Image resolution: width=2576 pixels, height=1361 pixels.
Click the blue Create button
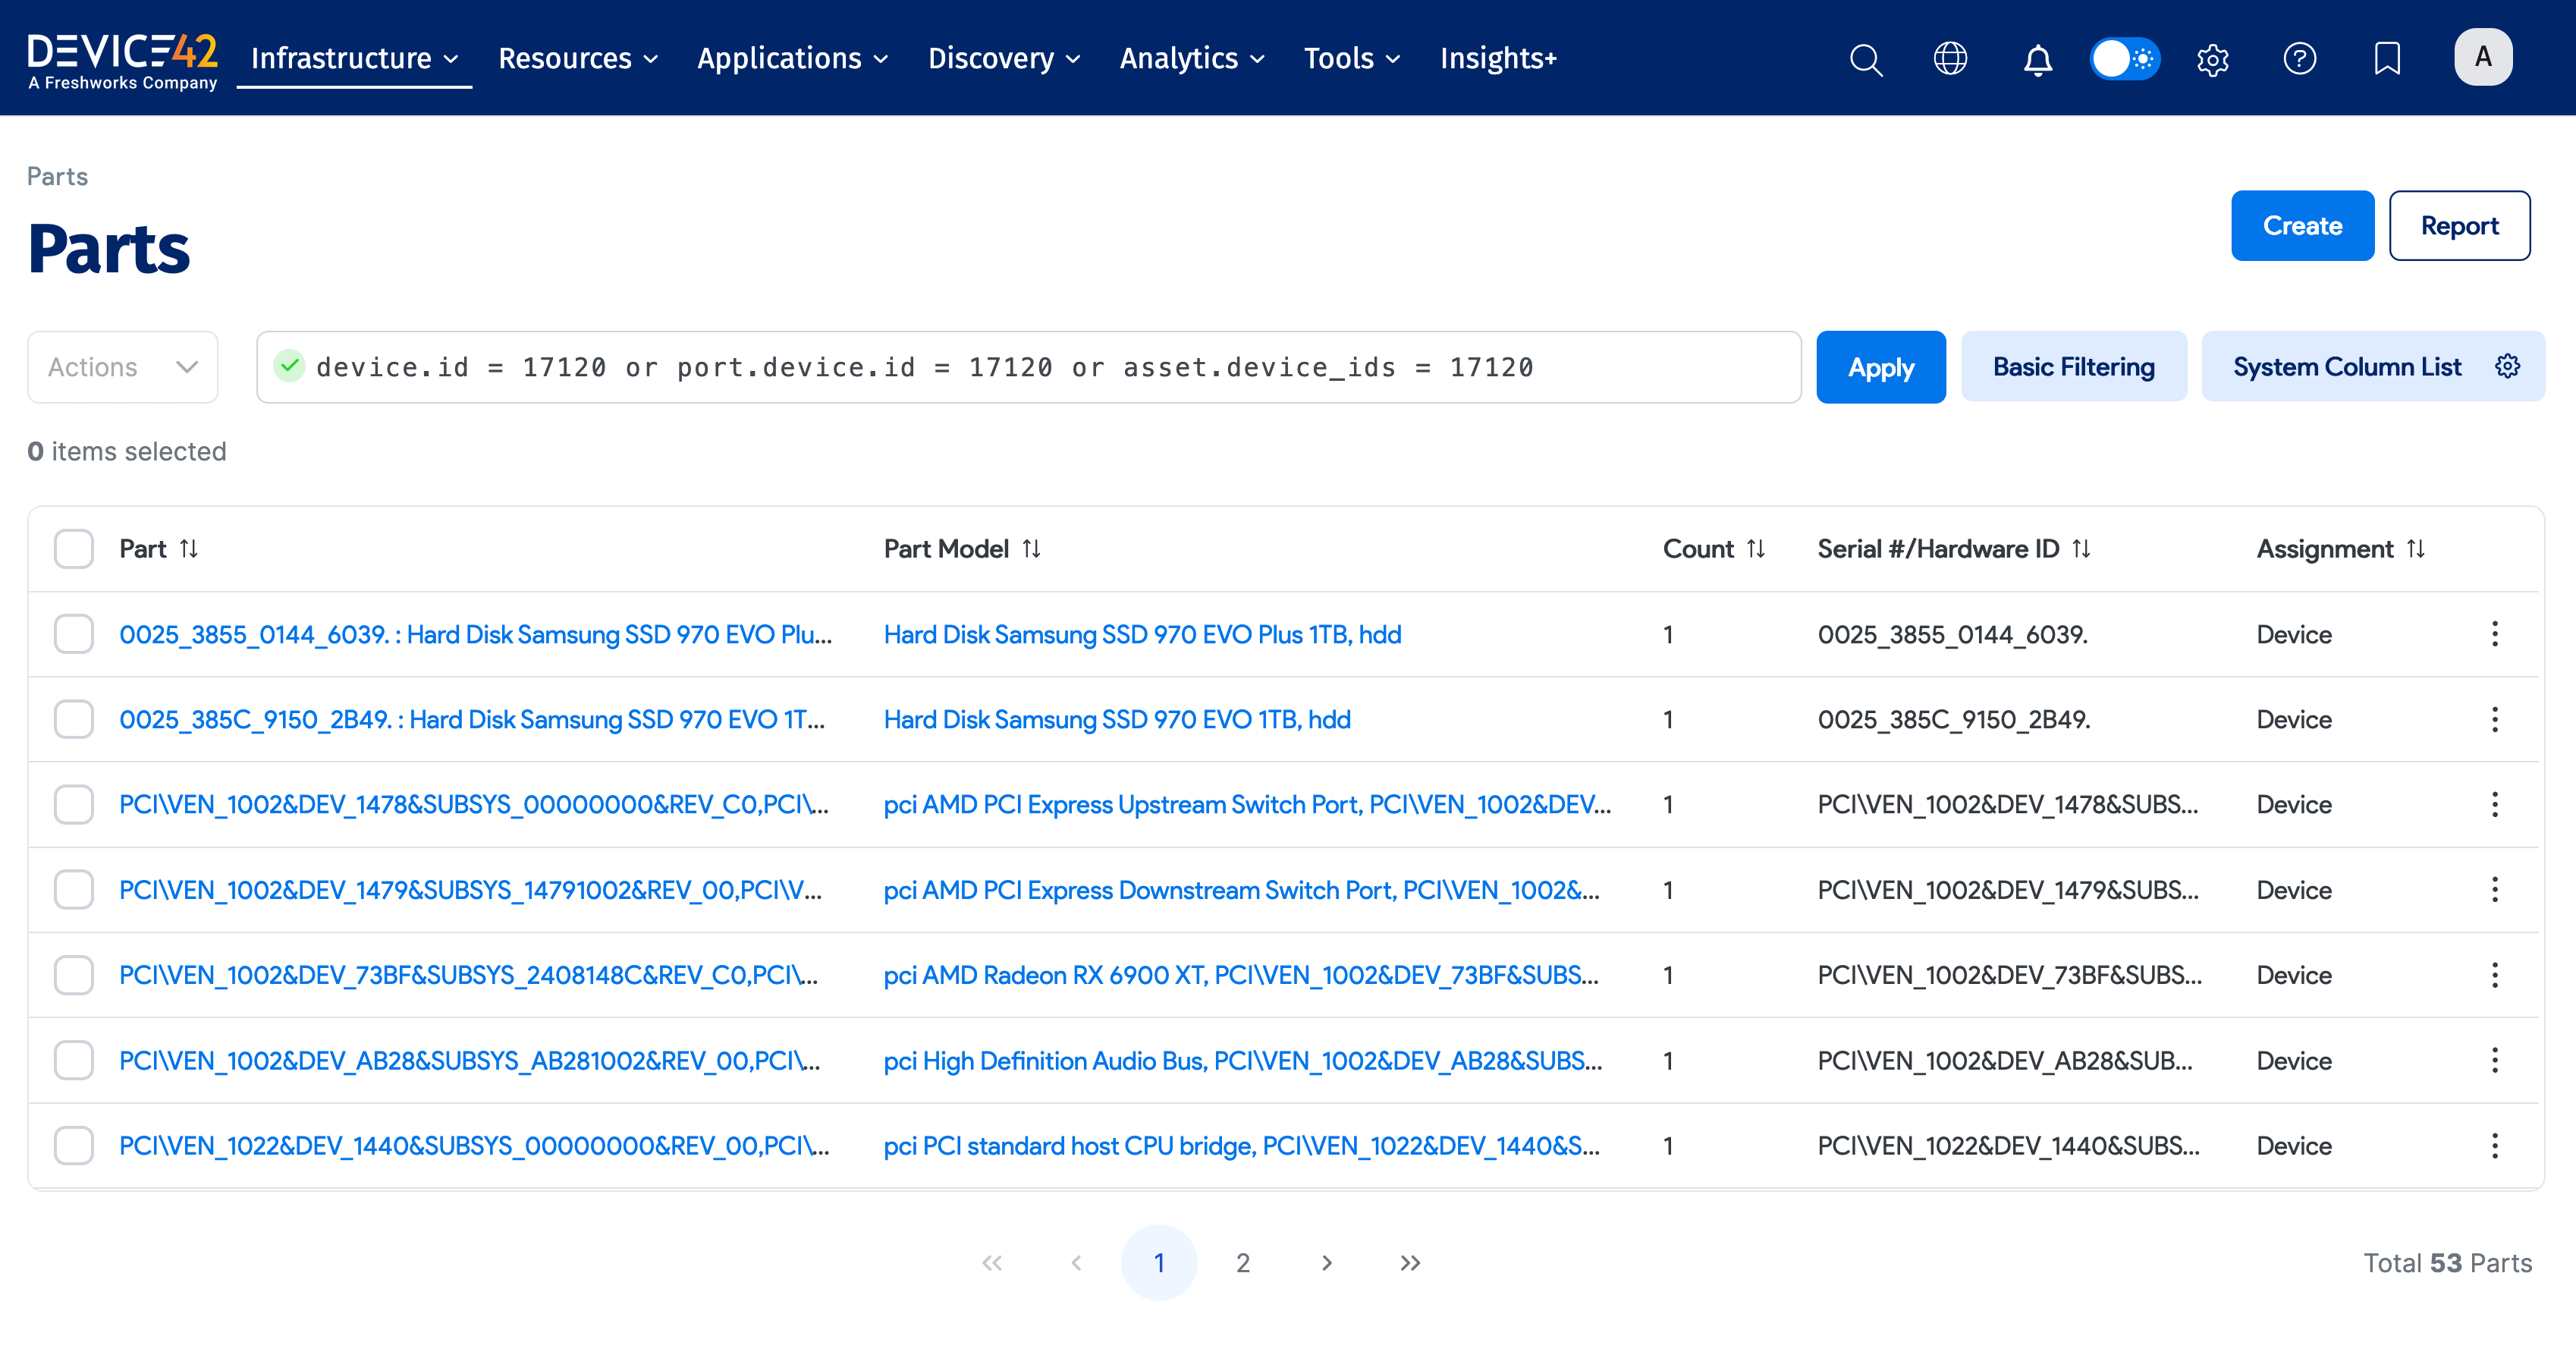tap(2301, 226)
